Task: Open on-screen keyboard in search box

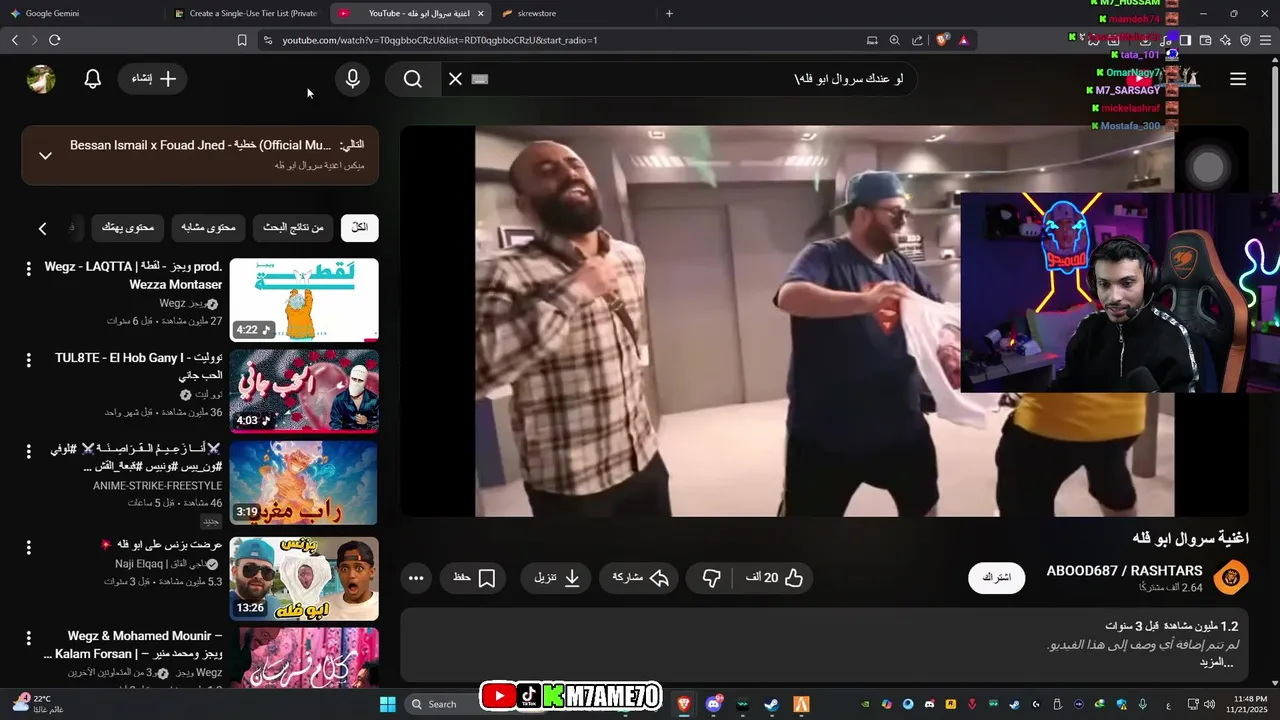Action: (480, 79)
